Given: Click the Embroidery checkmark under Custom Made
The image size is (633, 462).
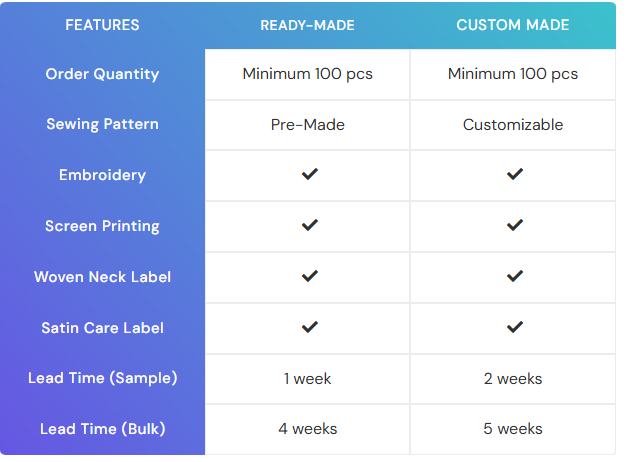Looking at the screenshot, I should point(514,175).
